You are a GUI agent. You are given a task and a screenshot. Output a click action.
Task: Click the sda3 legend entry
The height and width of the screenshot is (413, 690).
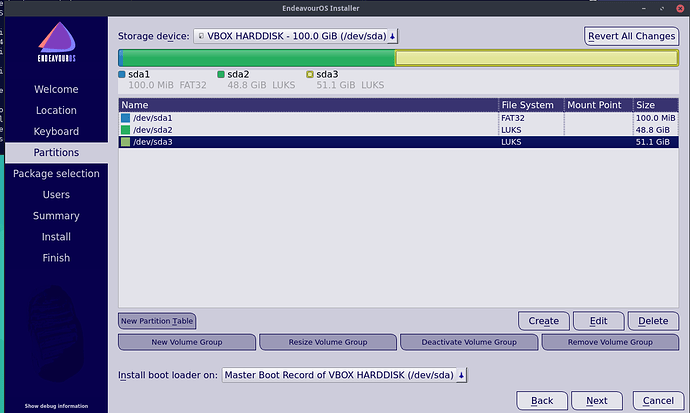(345, 80)
